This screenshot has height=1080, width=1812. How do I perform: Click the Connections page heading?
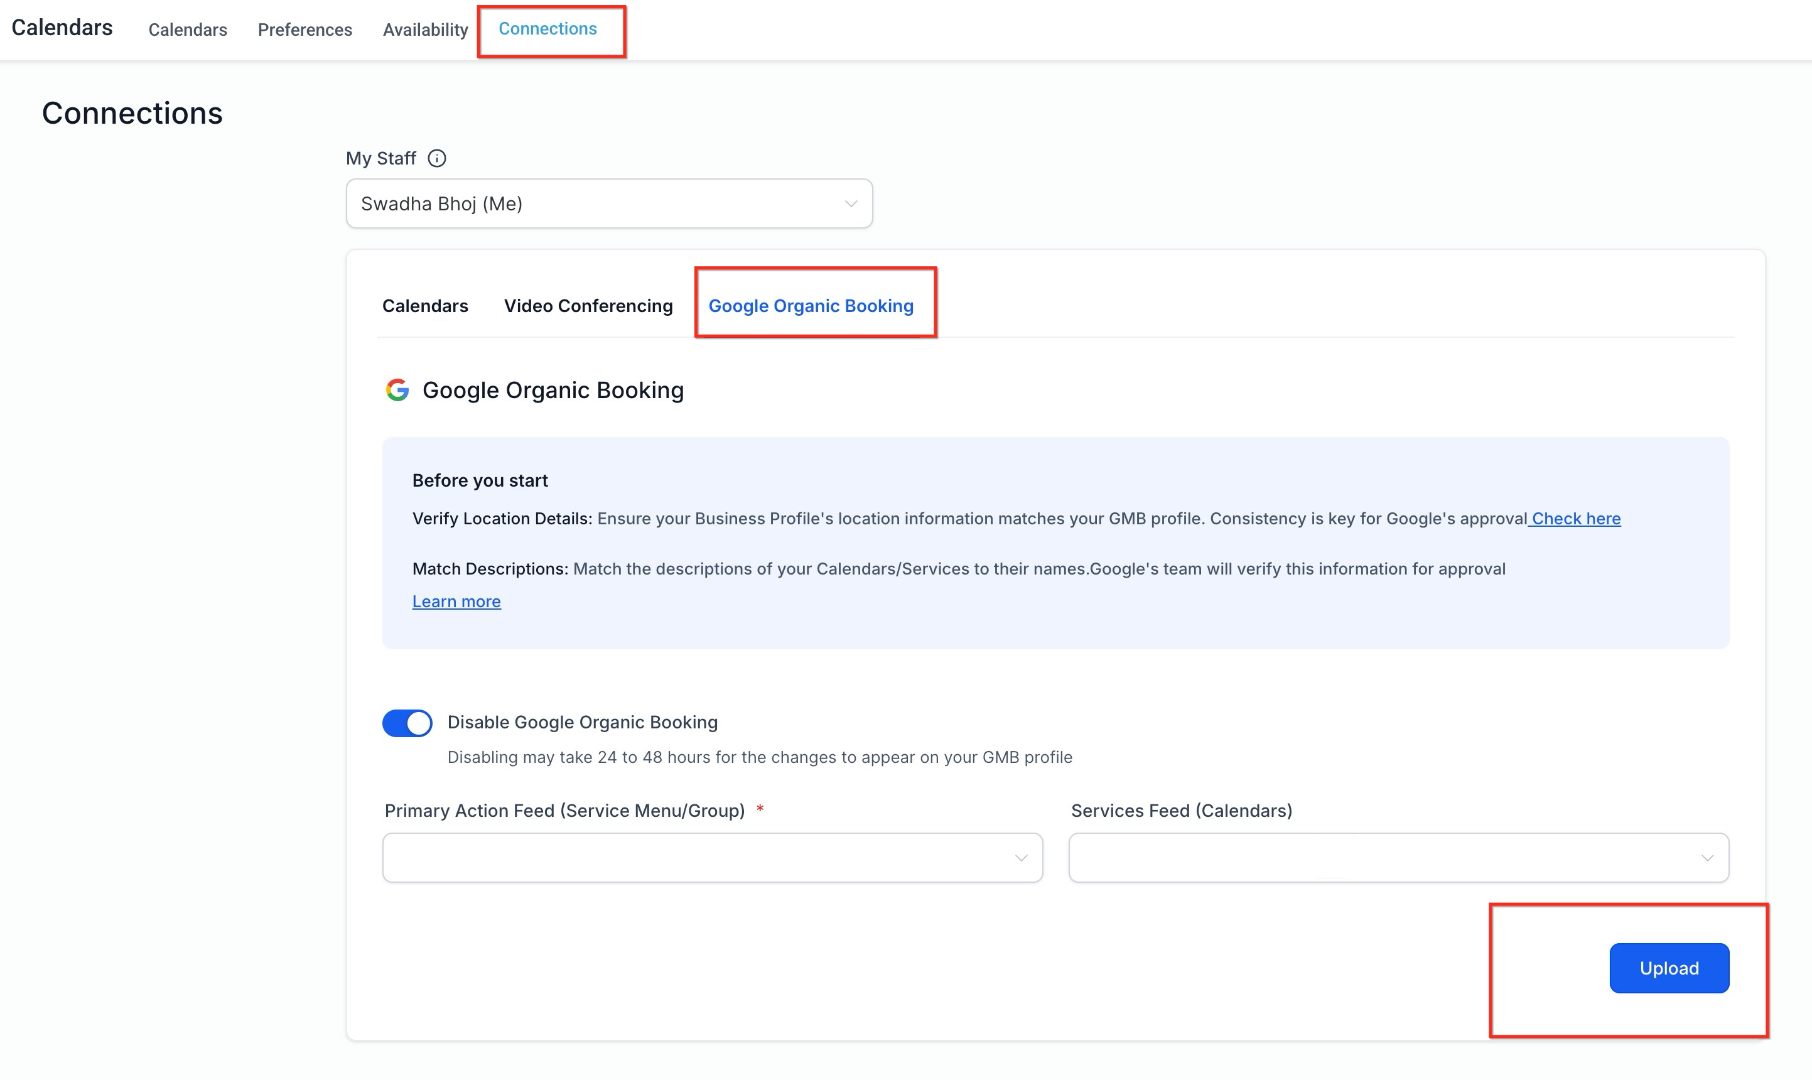tap(132, 113)
